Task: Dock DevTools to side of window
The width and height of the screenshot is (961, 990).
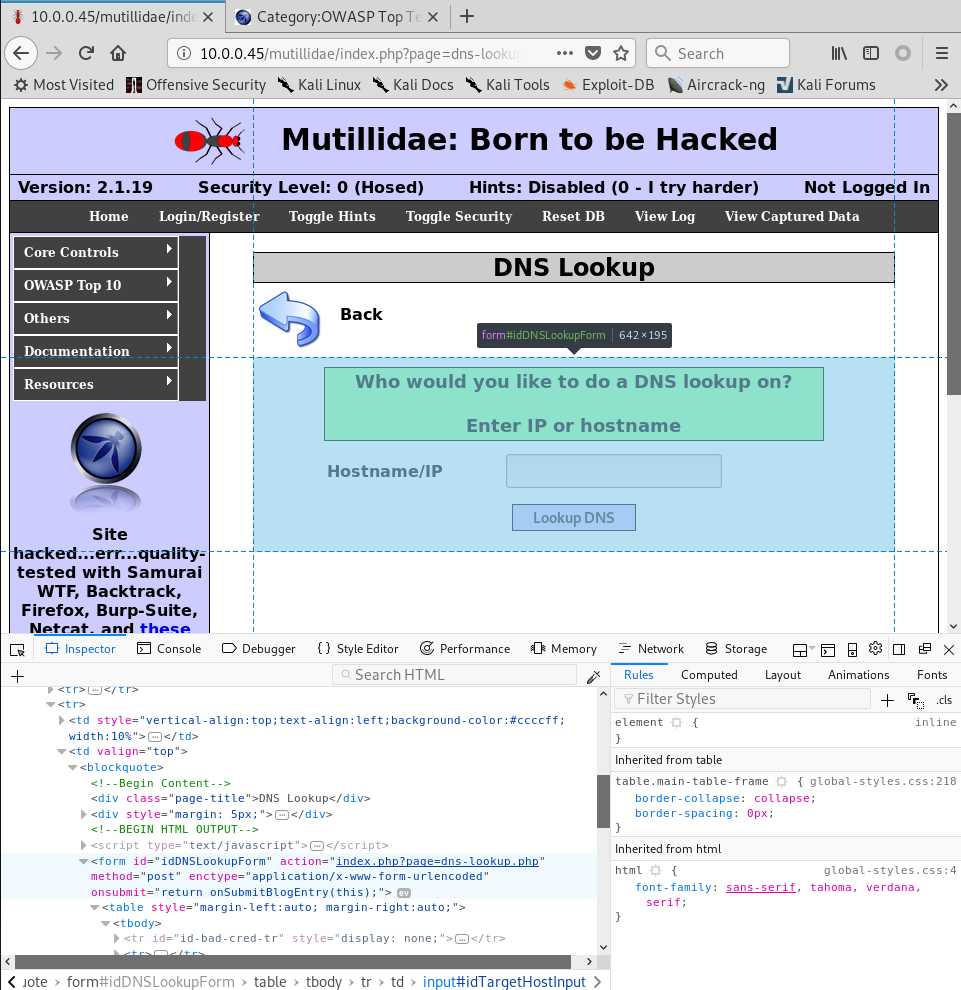Action: [x=899, y=650]
